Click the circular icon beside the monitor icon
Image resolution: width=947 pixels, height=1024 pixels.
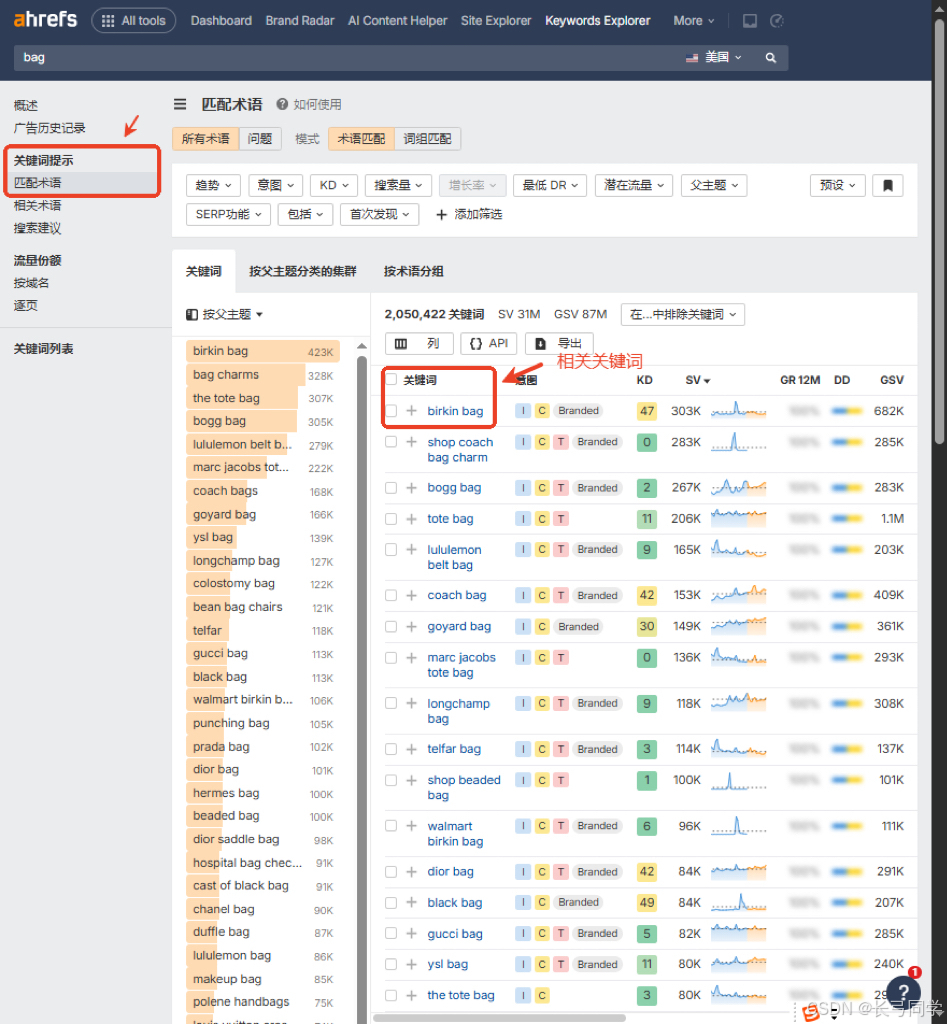click(x=777, y=21)
